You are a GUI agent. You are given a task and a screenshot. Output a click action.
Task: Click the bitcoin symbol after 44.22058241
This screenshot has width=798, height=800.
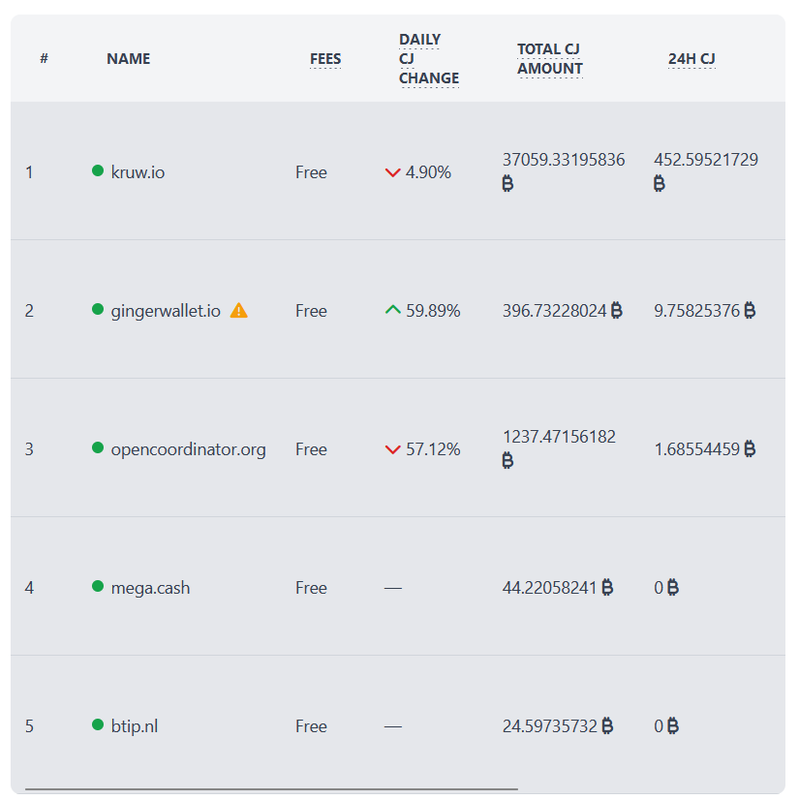pos(607,587)
